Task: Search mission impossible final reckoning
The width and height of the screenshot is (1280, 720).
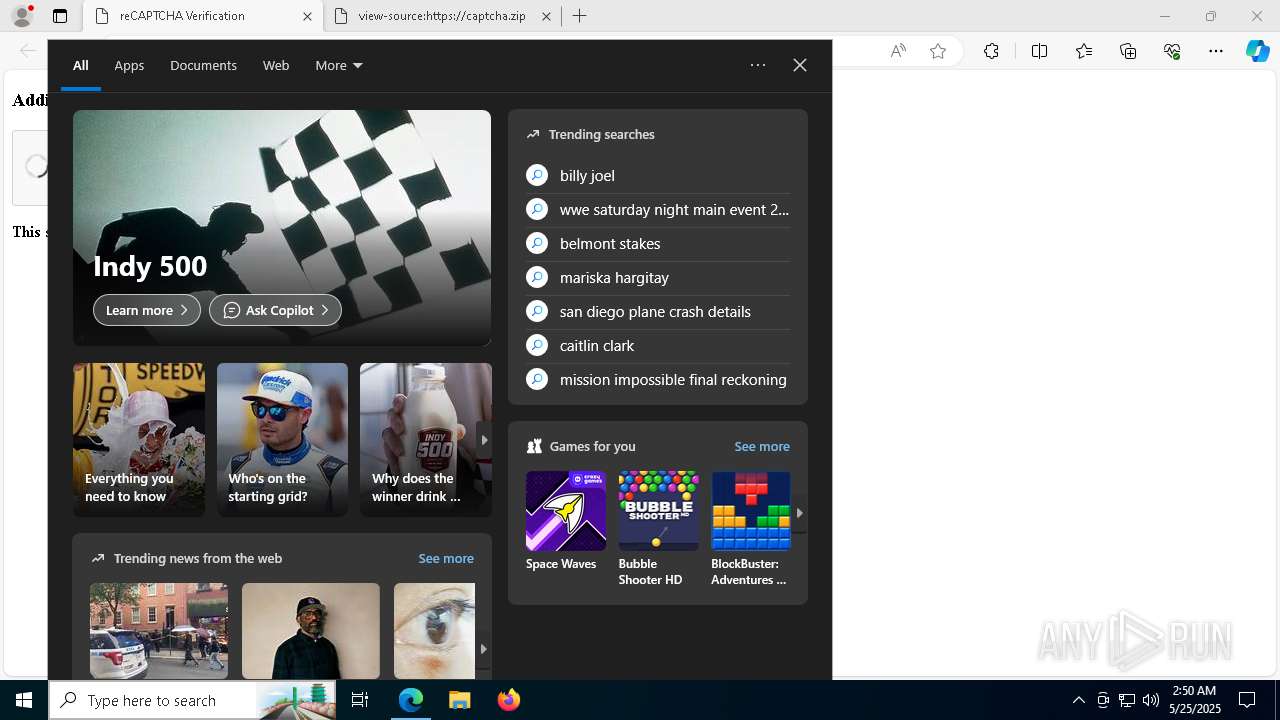Action: tap(658, 379)
